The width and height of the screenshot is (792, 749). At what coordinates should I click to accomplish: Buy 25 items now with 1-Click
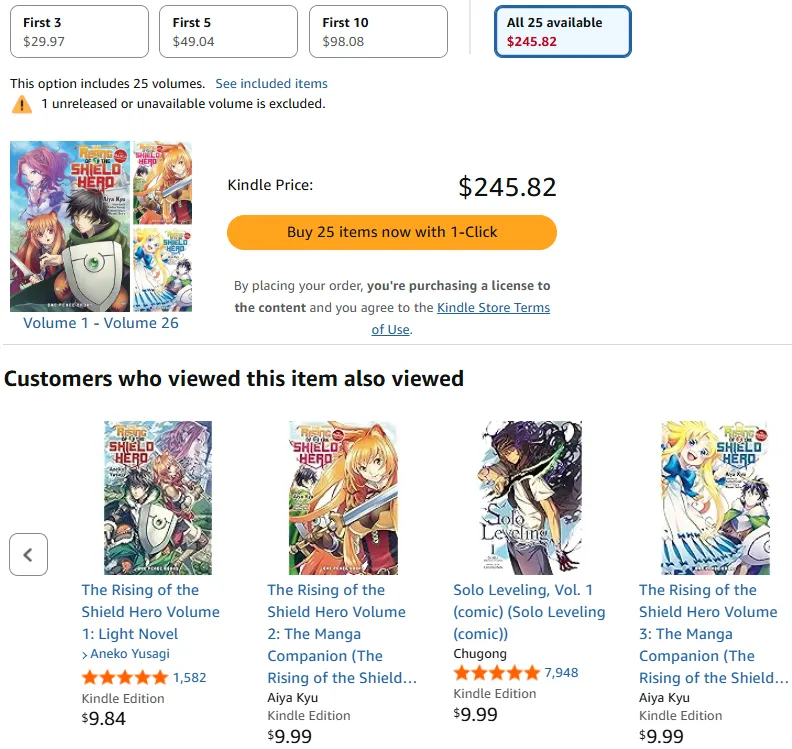coord(392,232)
